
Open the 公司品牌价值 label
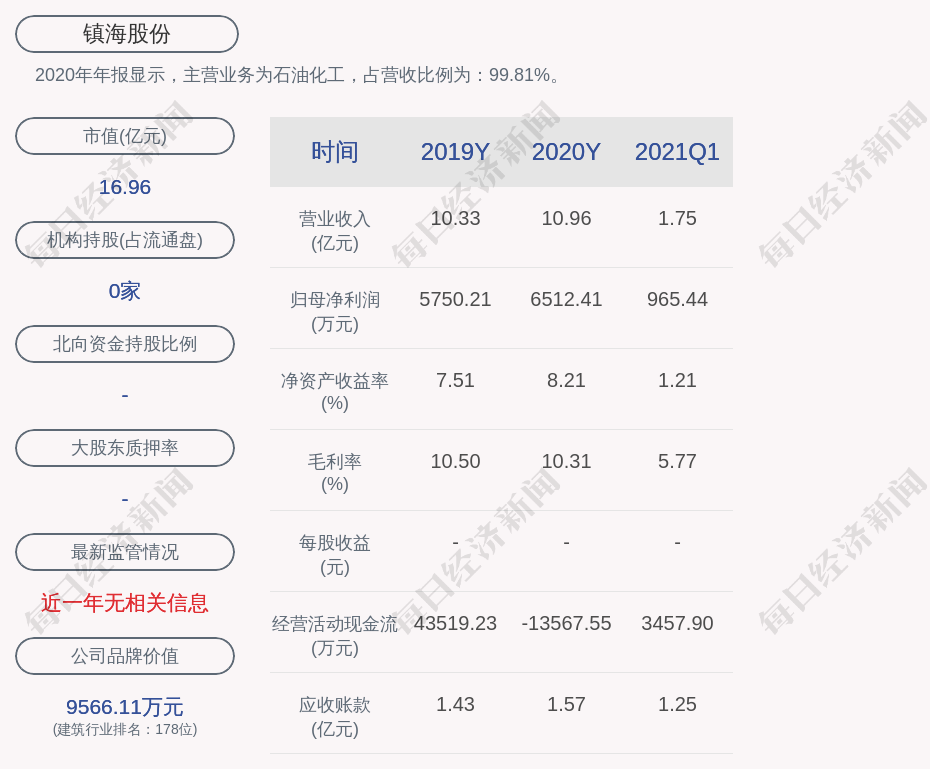pos(125,656)
